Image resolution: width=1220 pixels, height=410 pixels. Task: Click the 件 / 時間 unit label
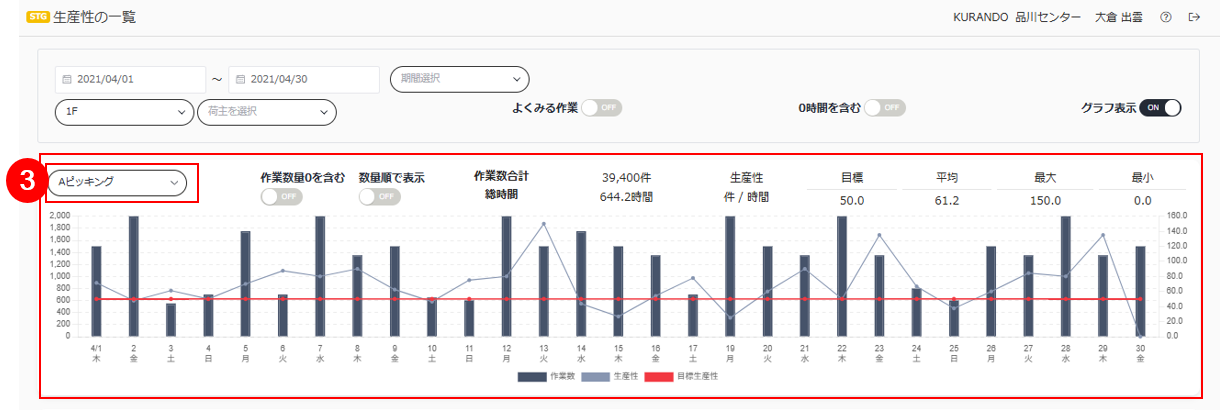[x=747, y=197]
